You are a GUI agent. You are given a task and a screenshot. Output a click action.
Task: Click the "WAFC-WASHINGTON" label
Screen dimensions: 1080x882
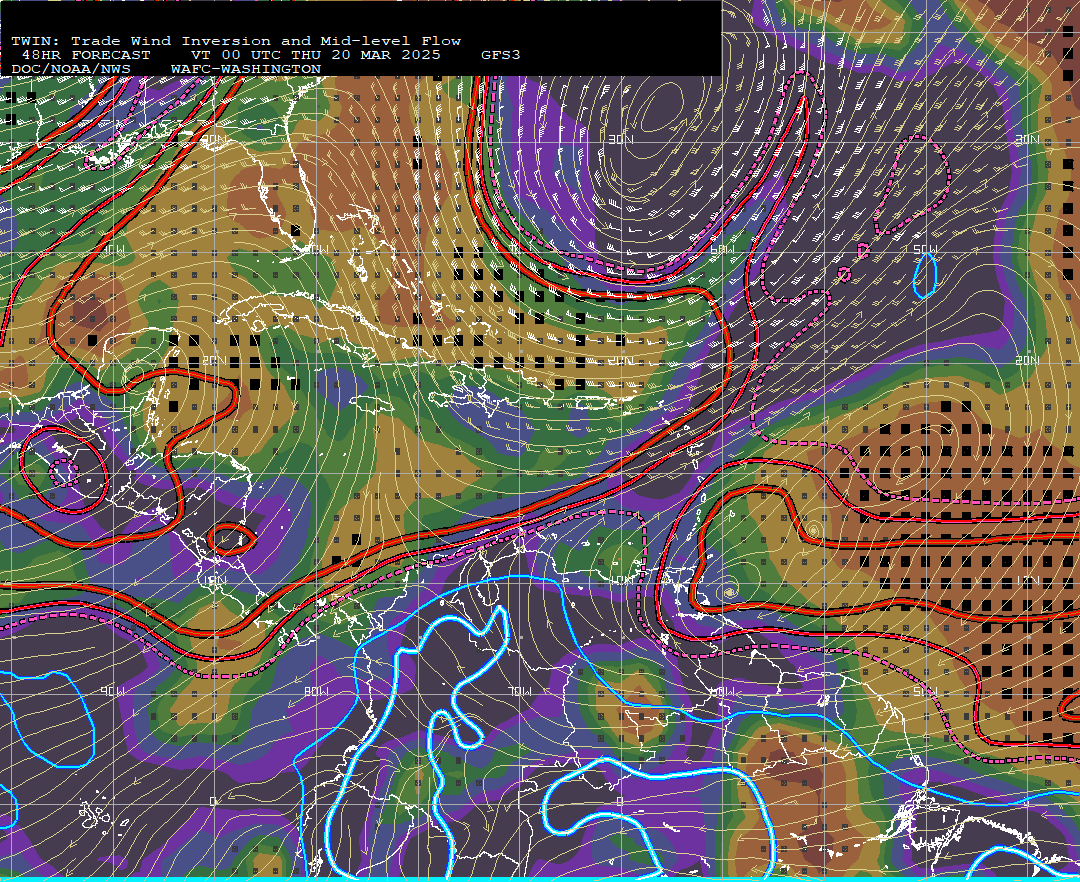[246, 70]
